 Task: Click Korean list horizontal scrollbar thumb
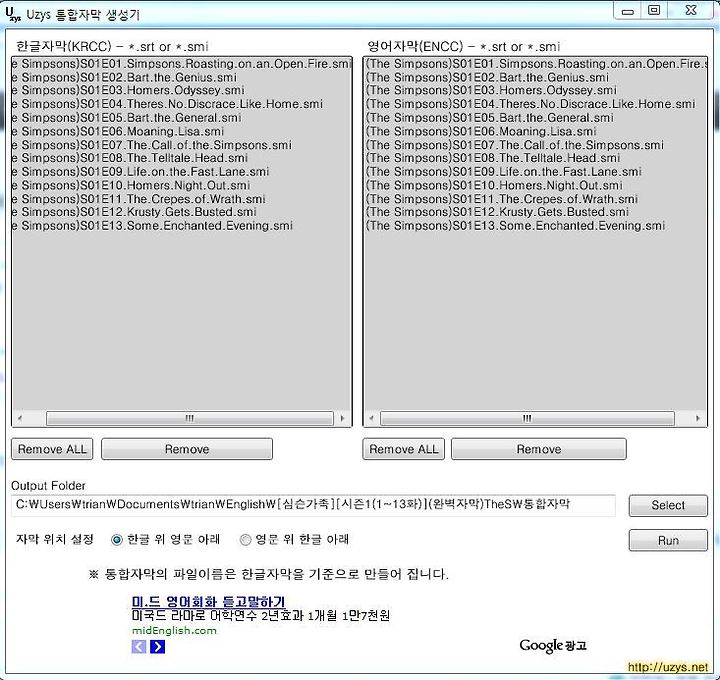tap(190, 418)
